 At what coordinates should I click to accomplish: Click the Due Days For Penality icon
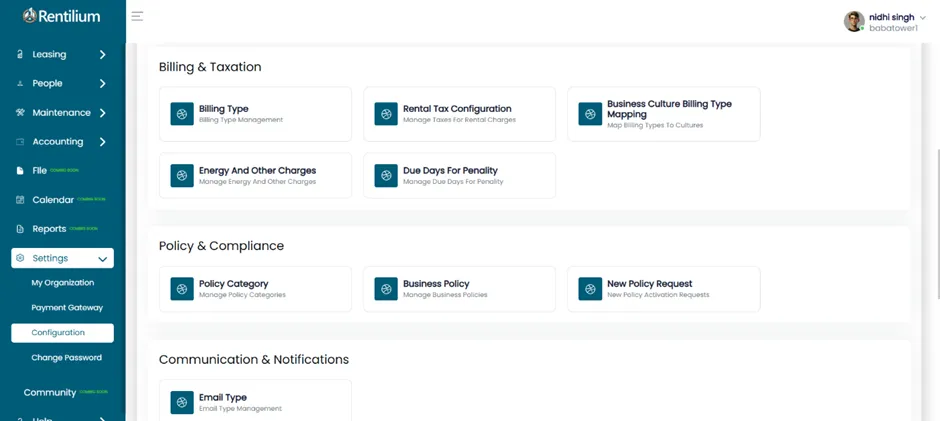386,176
